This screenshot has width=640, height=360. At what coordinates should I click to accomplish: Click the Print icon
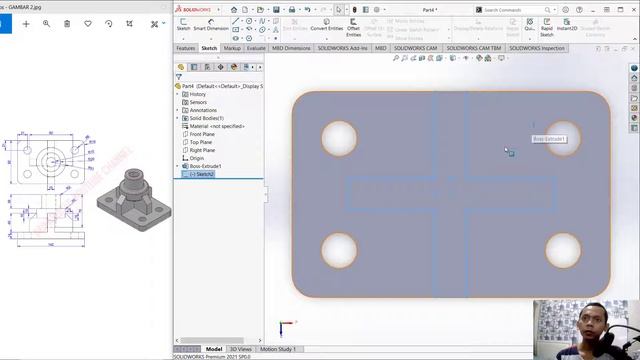click(292, 9)
